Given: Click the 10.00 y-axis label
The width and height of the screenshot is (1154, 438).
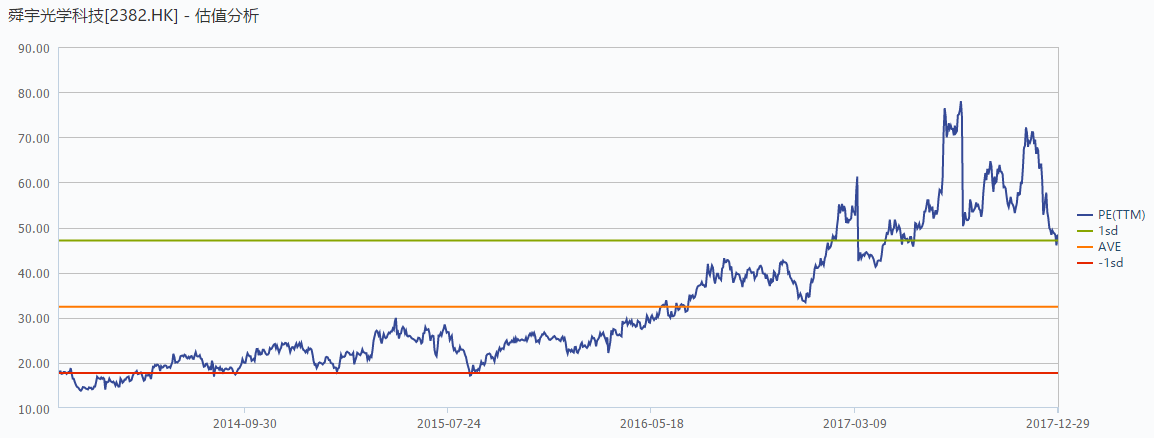Looking at the screenshot, I should click(x=33, y=408).
